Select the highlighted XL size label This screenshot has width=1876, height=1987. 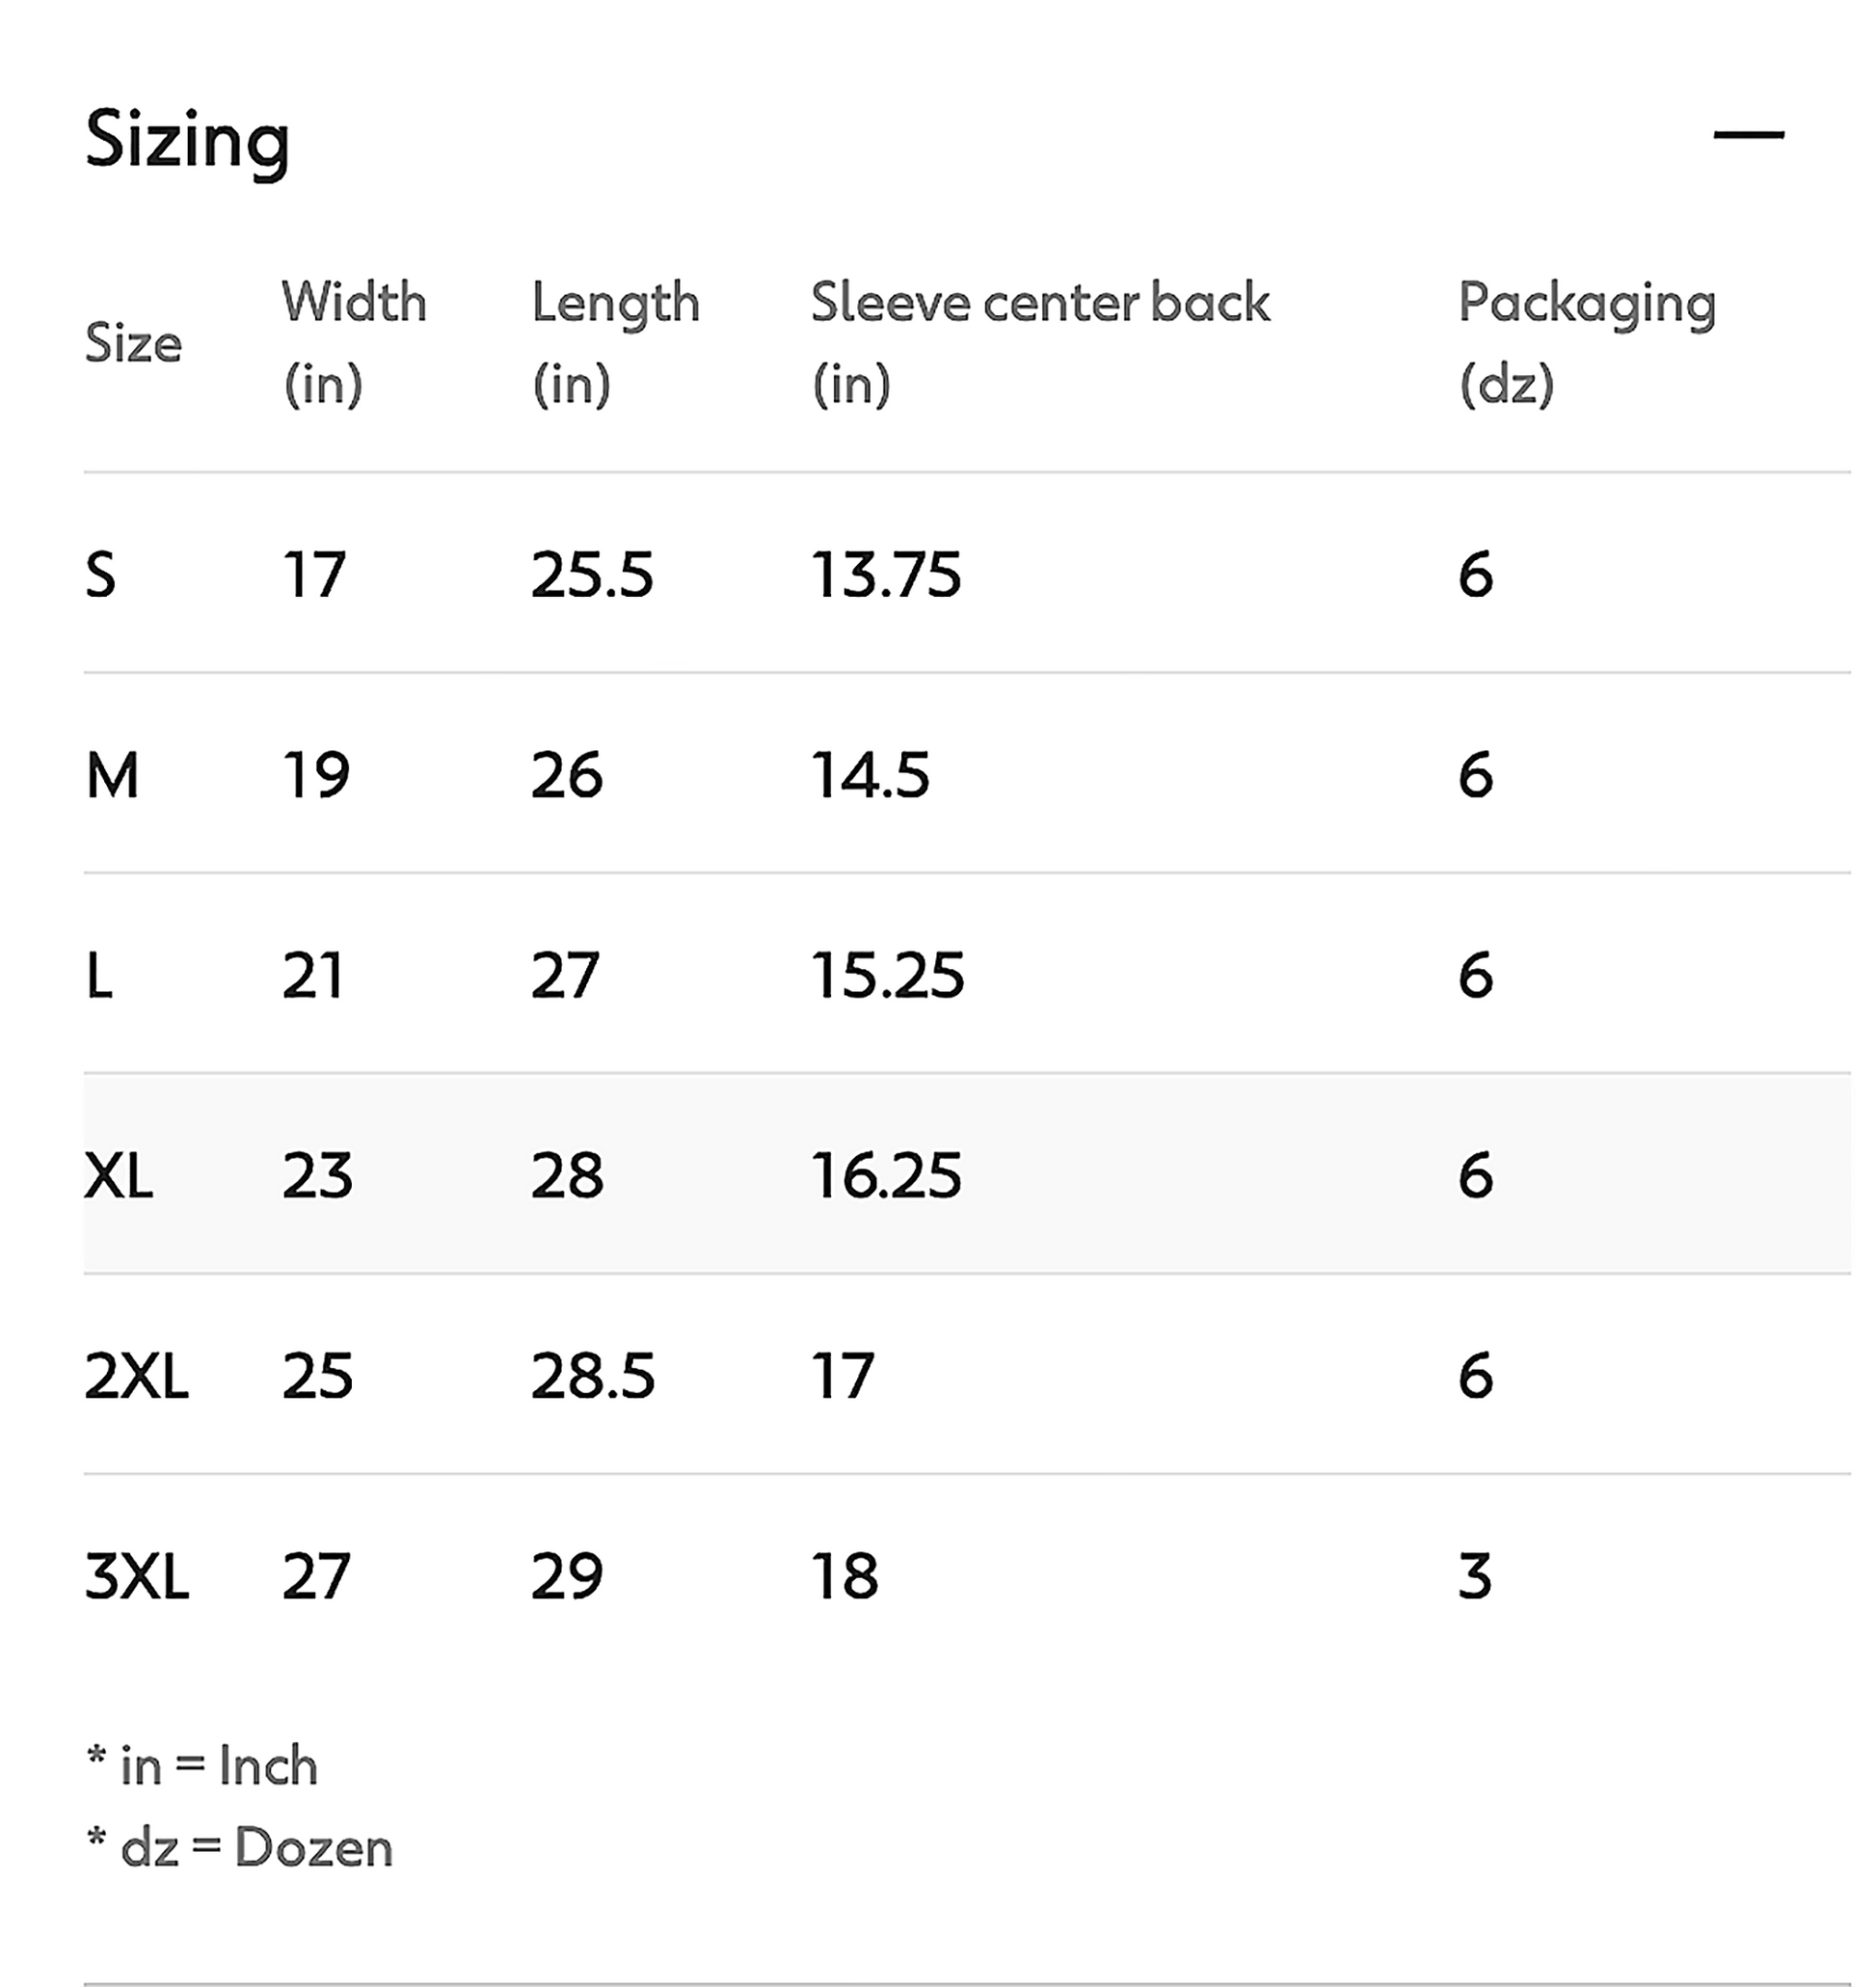[118, 1175]
